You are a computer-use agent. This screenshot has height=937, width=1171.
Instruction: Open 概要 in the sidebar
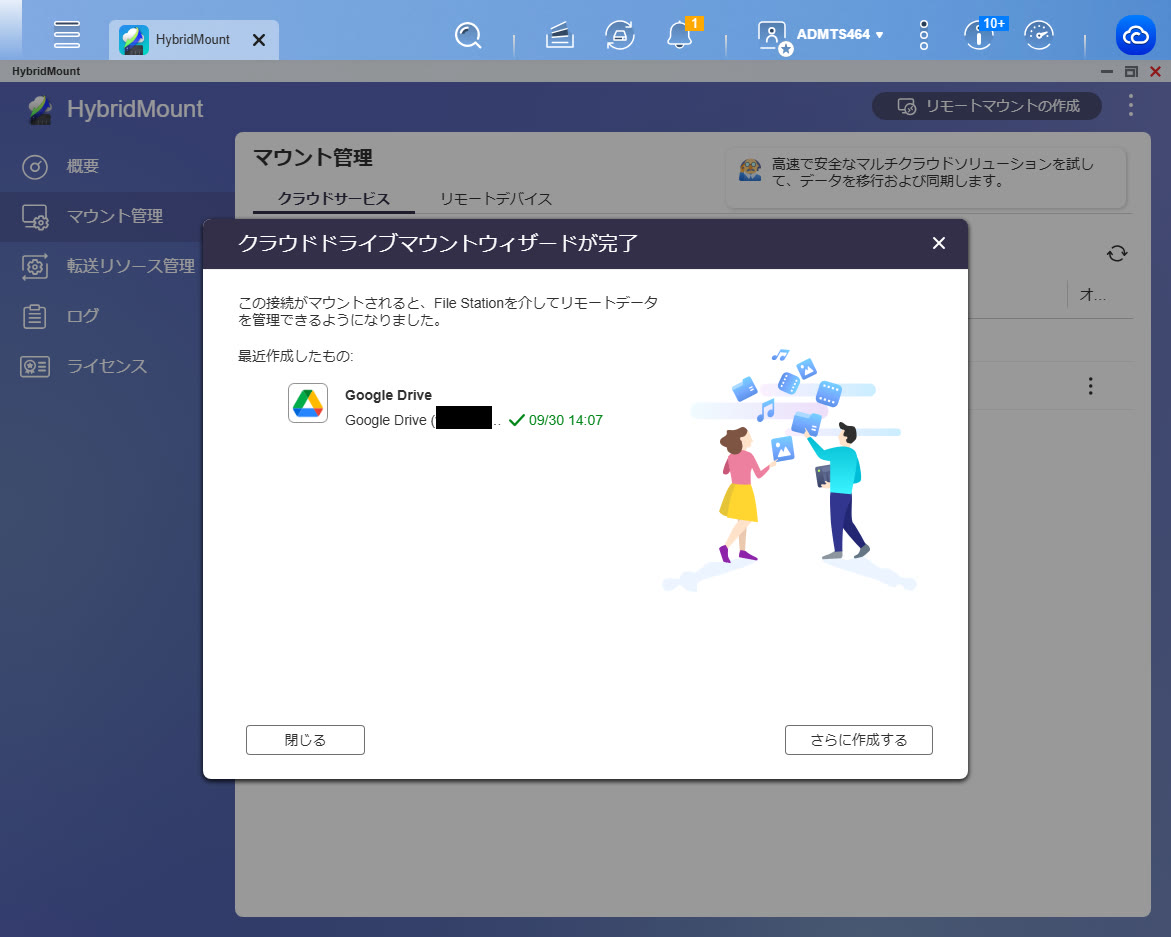82,166
